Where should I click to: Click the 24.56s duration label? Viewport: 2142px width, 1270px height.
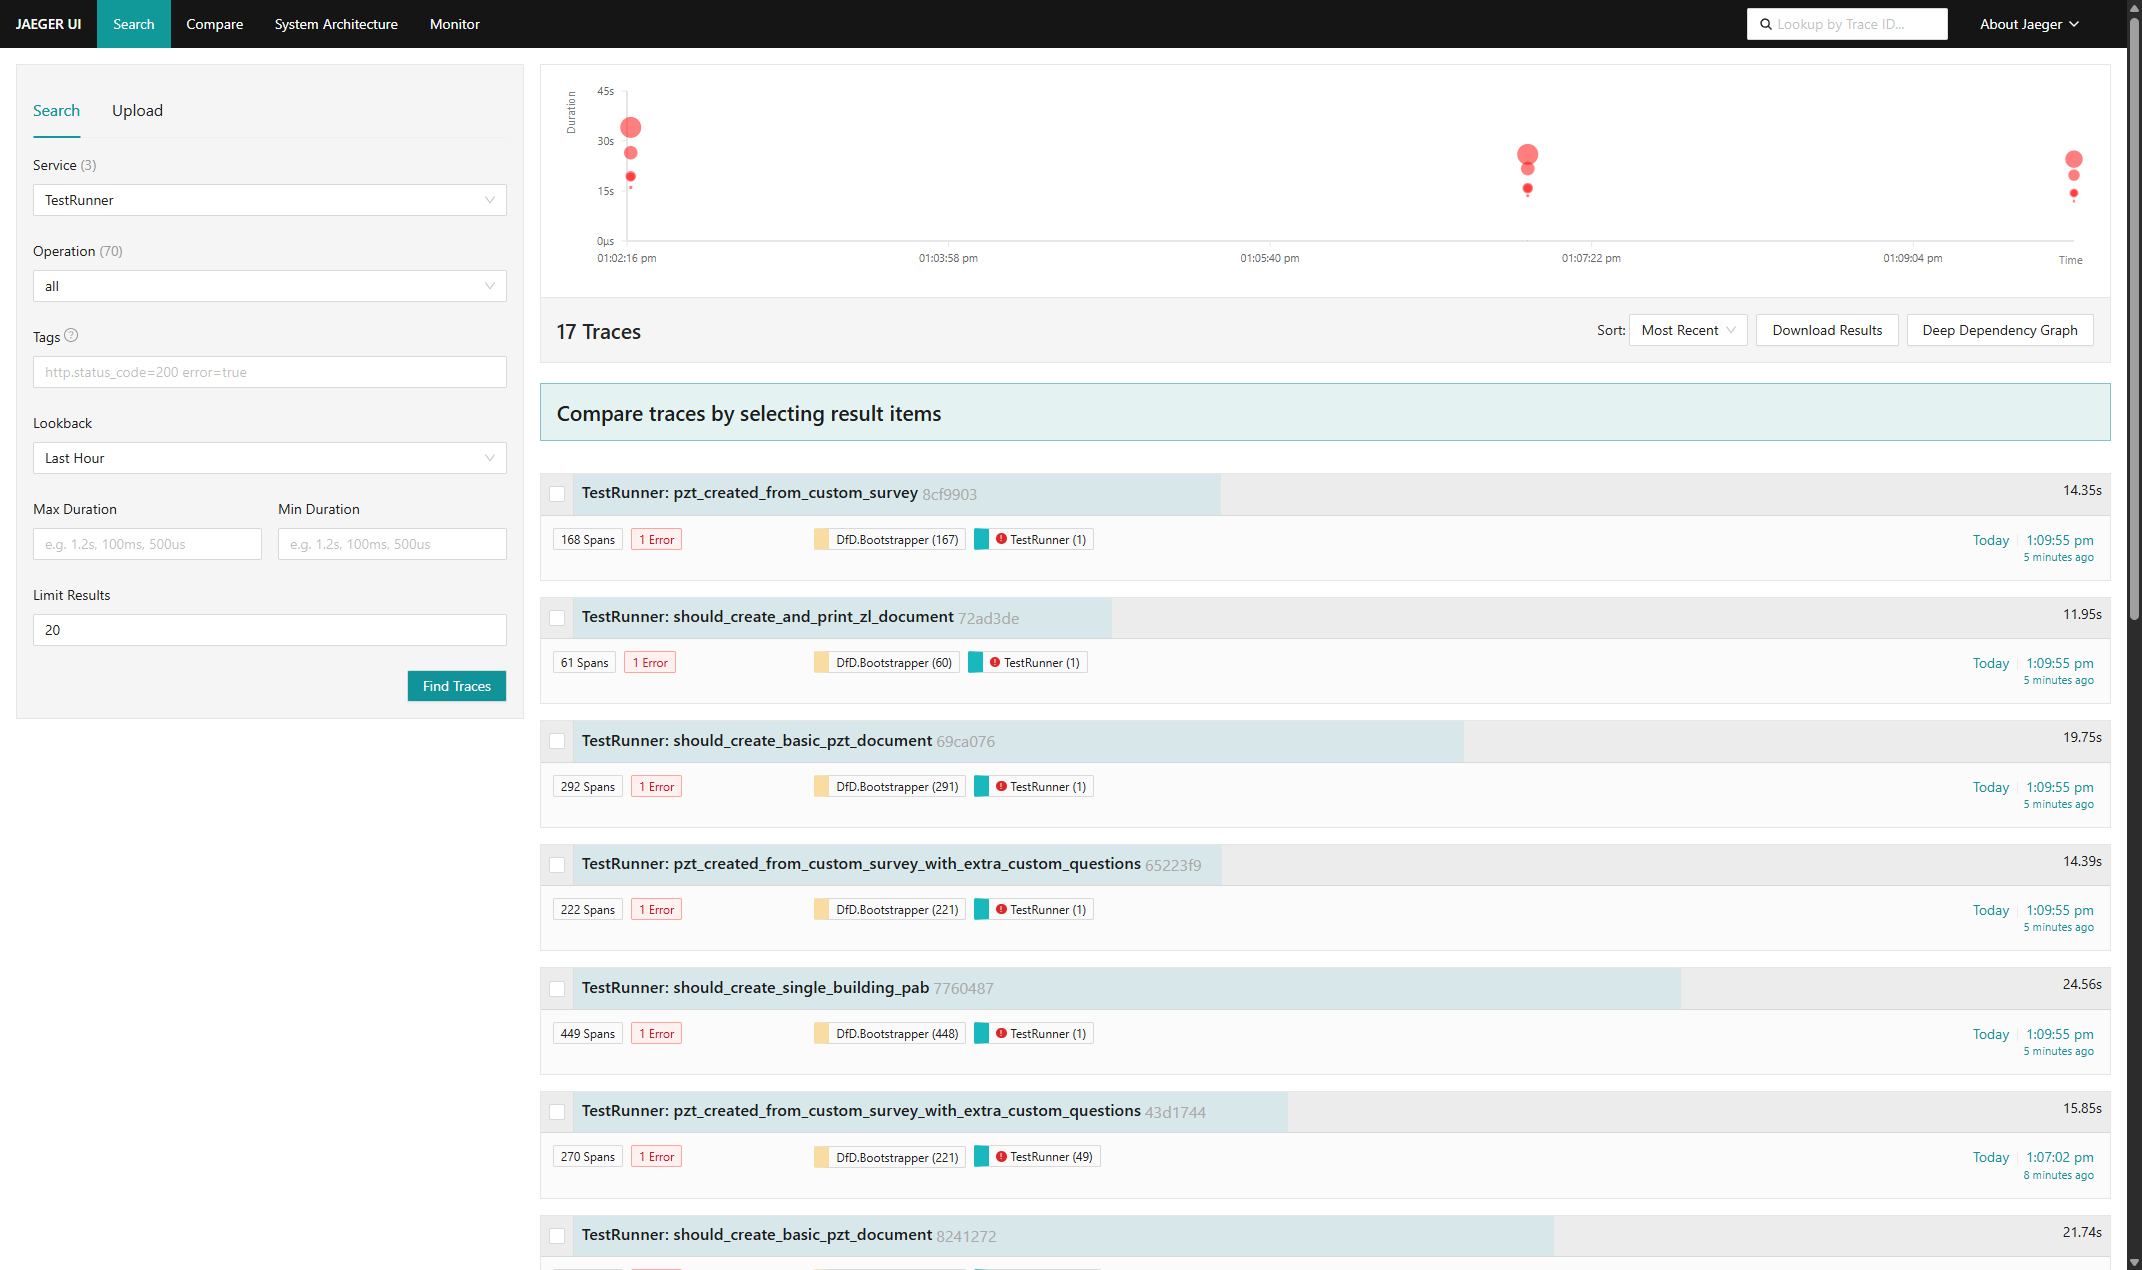click(x=2082, y=984)
